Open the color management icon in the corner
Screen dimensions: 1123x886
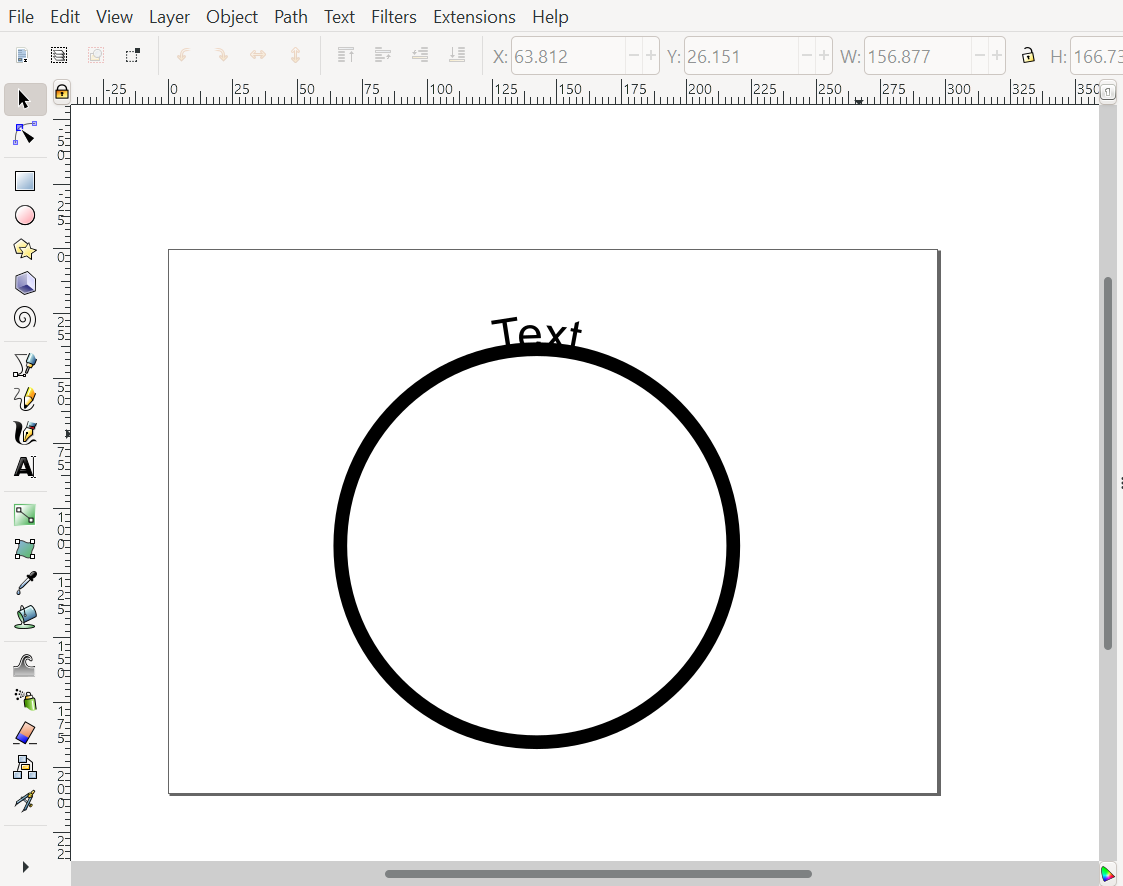[1108, 872]
